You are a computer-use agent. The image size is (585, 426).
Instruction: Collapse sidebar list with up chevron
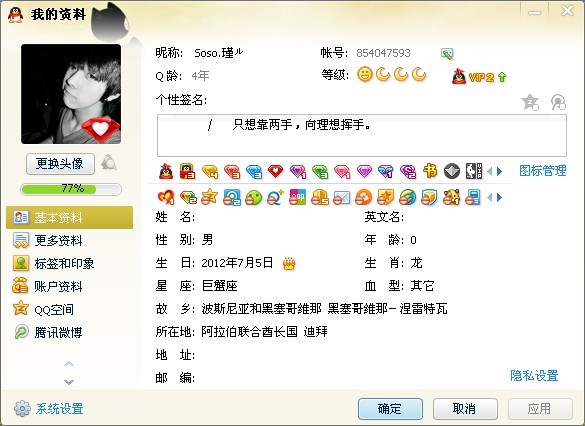pos(69,364)
